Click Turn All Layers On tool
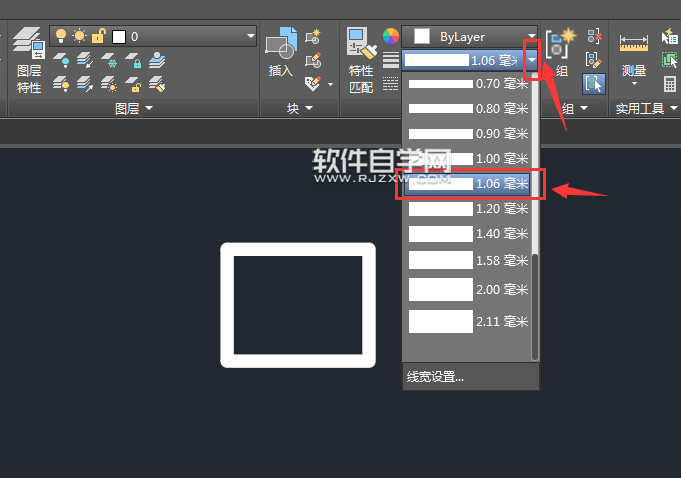681x478 pixels. tap(61, 84)
